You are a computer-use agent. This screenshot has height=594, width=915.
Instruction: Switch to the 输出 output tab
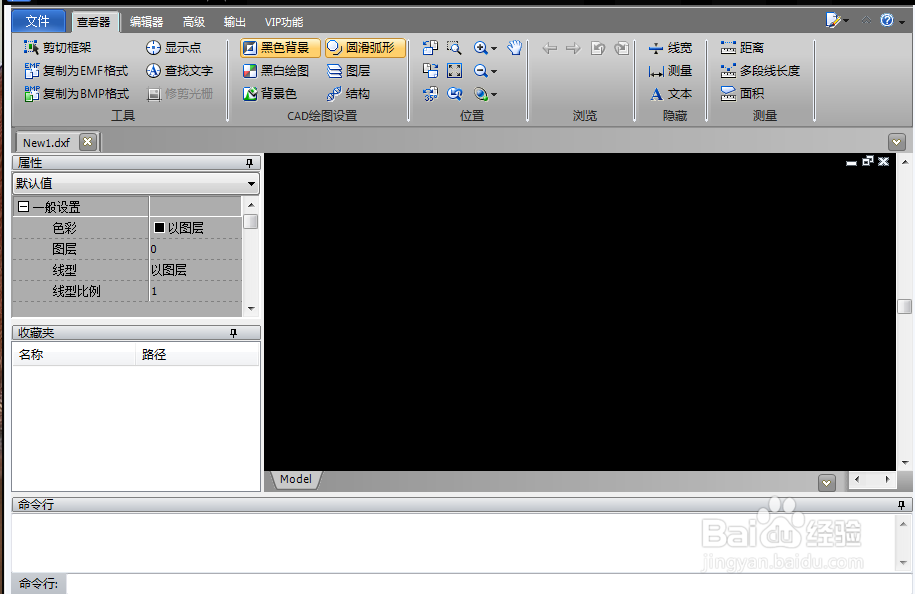(x=235, y=22)
